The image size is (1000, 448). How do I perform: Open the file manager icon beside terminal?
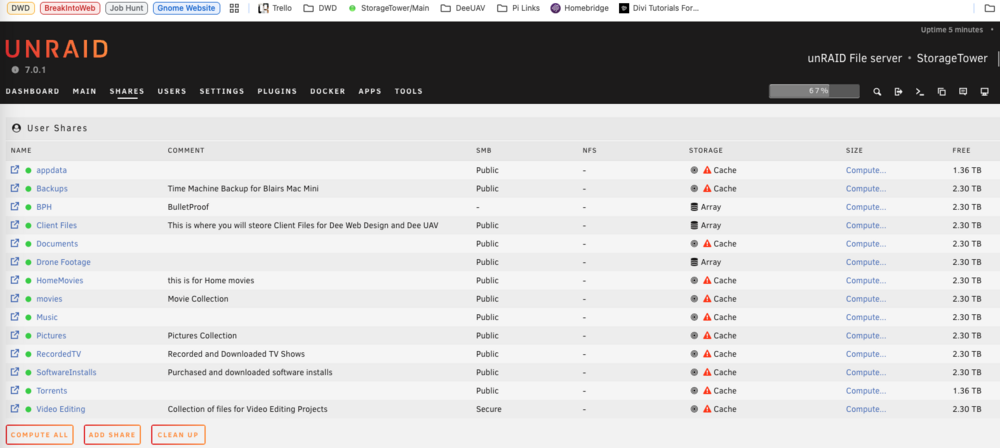[941, 92]
